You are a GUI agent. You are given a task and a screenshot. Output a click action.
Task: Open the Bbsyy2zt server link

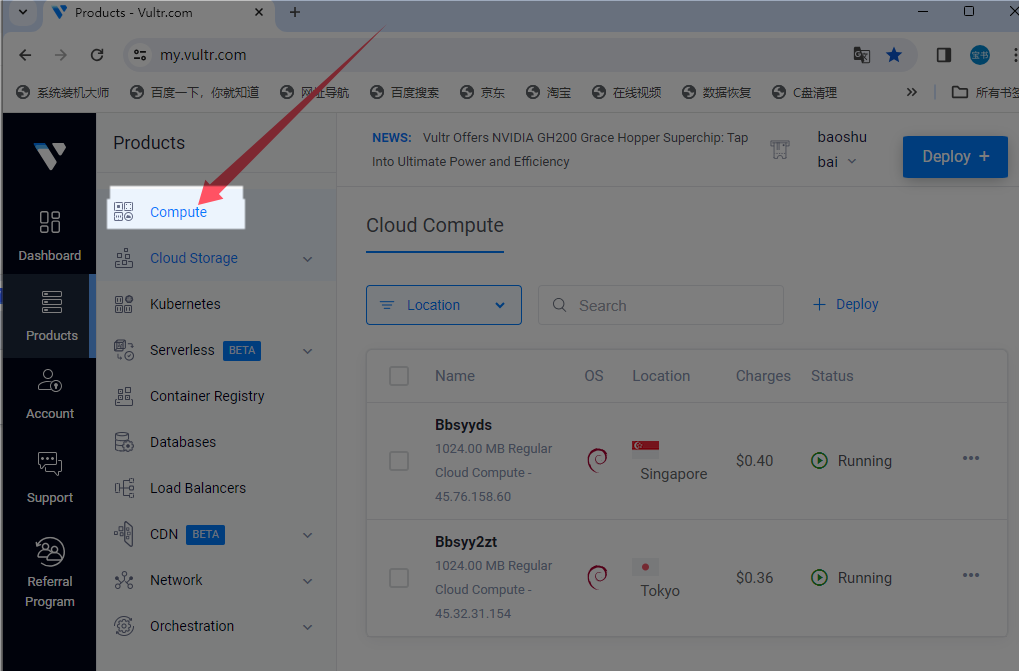tap(466, 542)
